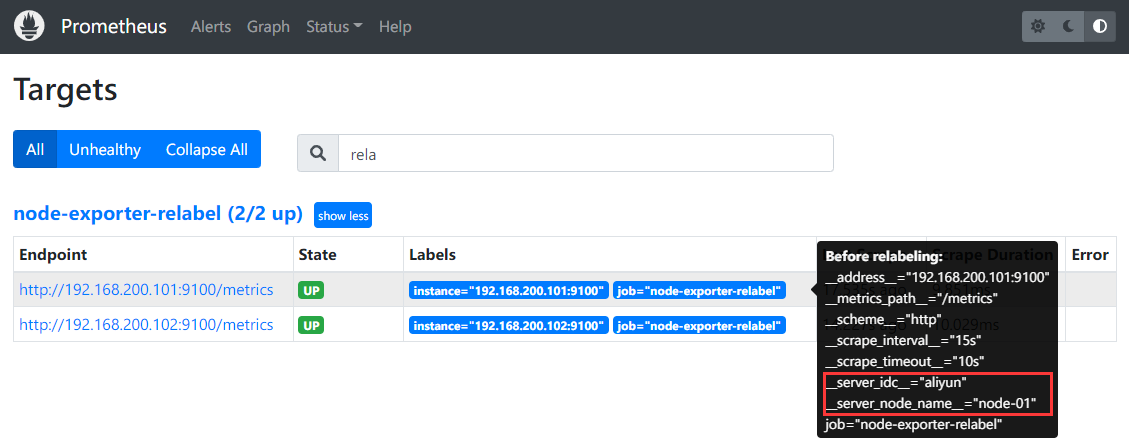Switch to the dark theme moon icon
Viewport: 1129px width, 443px height.
click(1069, 27)
